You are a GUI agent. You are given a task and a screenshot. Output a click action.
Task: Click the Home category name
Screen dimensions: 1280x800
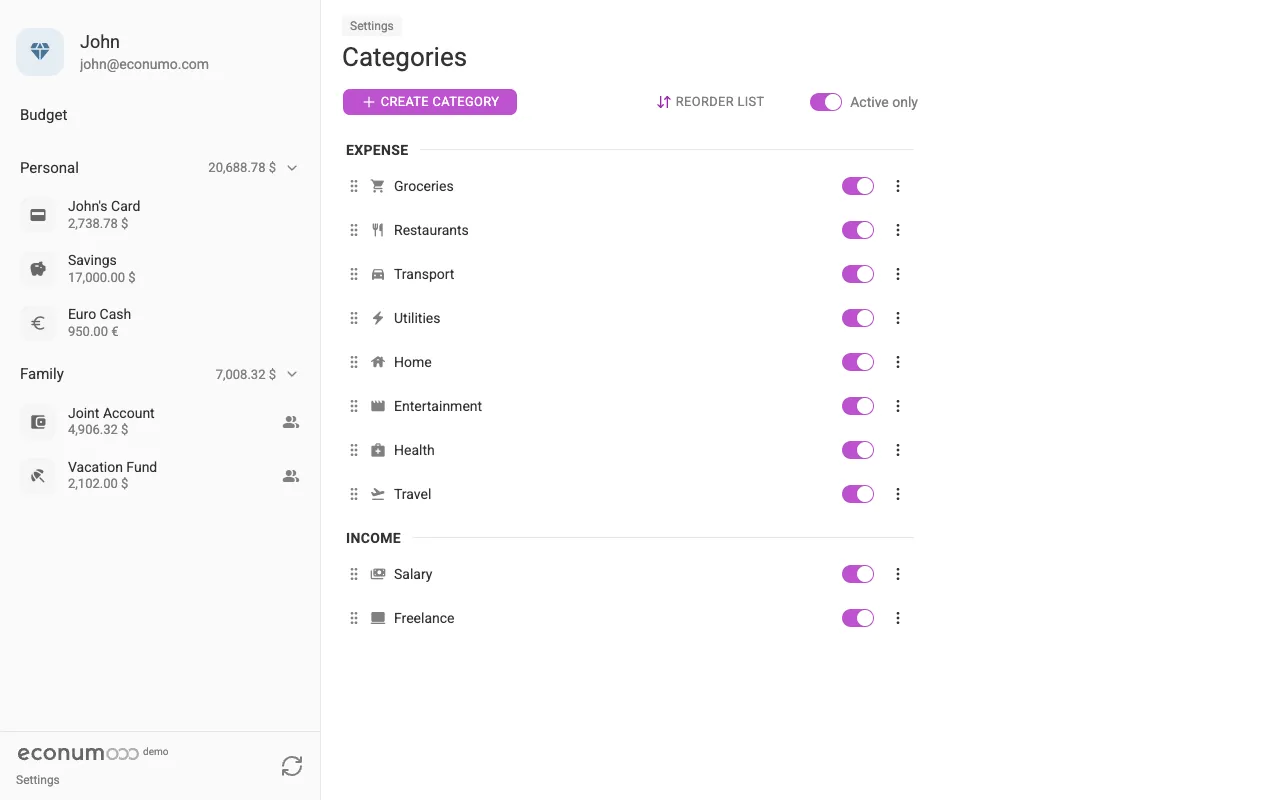(x=413, y=362)
